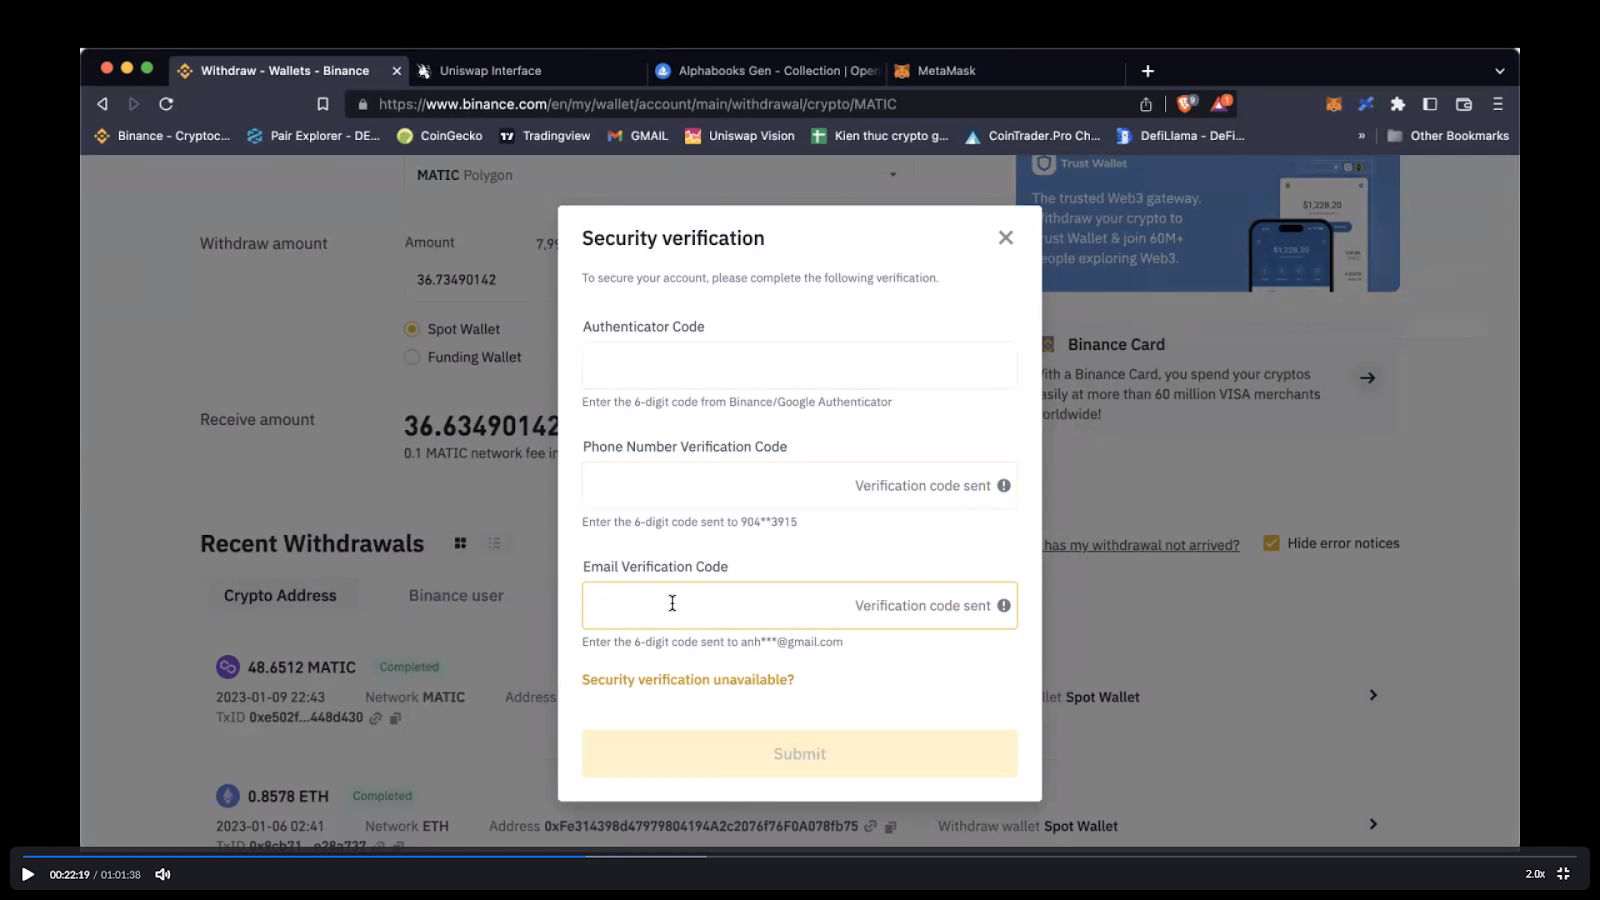Go back to previous page
The width and height of the screenshot is (1600, 900).
[102, 104]
